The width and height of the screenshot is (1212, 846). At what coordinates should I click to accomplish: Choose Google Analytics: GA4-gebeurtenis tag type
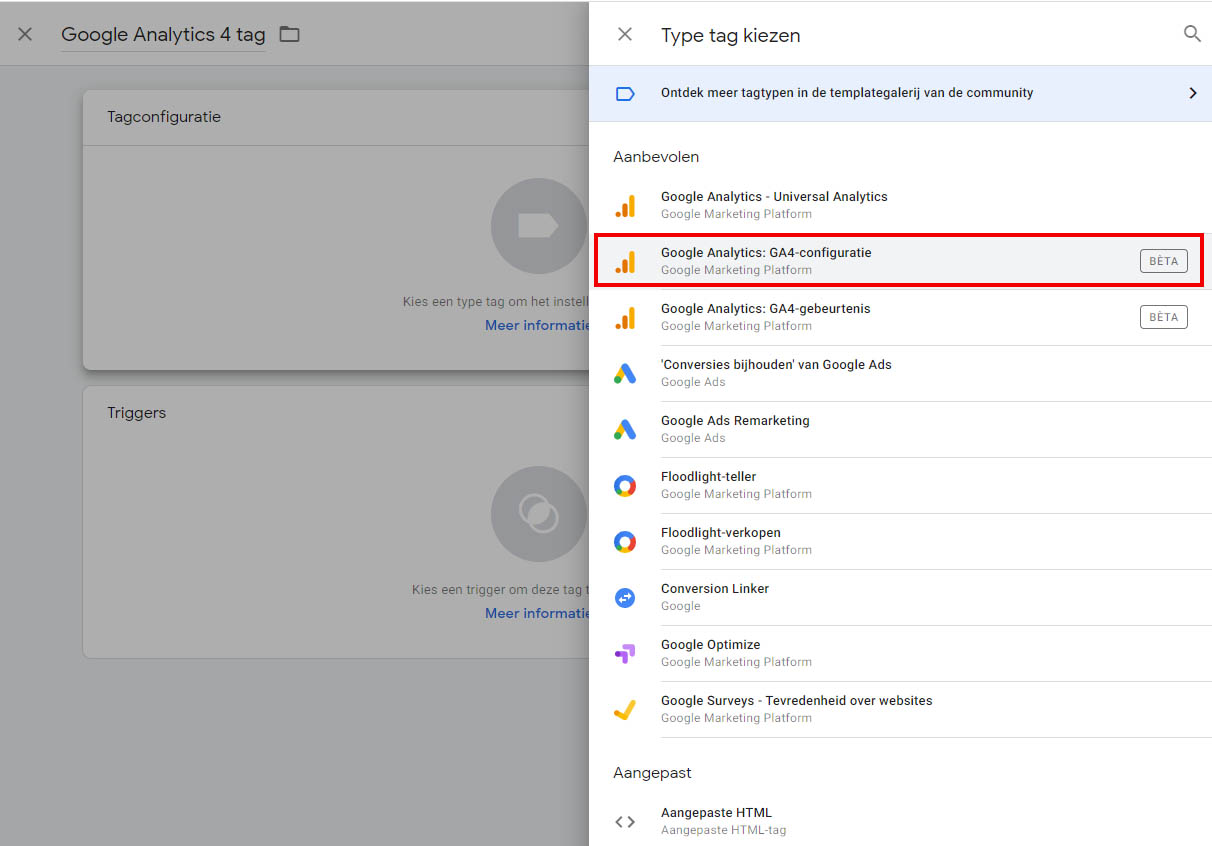click(766, 317)
